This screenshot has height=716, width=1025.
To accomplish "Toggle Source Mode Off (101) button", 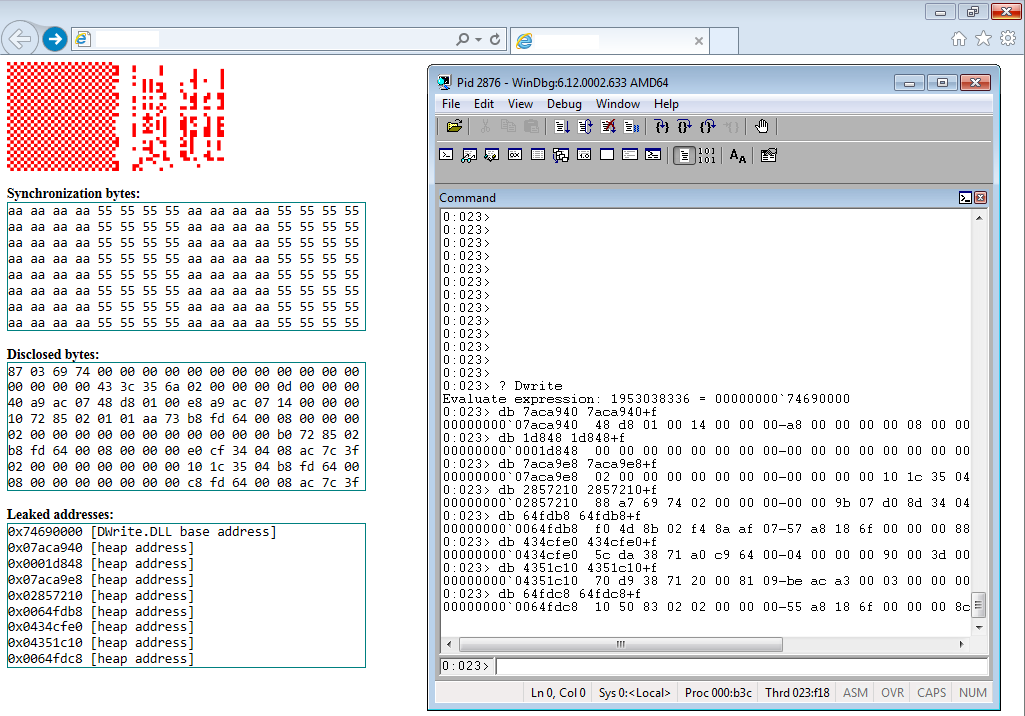I will click(707, 155).
